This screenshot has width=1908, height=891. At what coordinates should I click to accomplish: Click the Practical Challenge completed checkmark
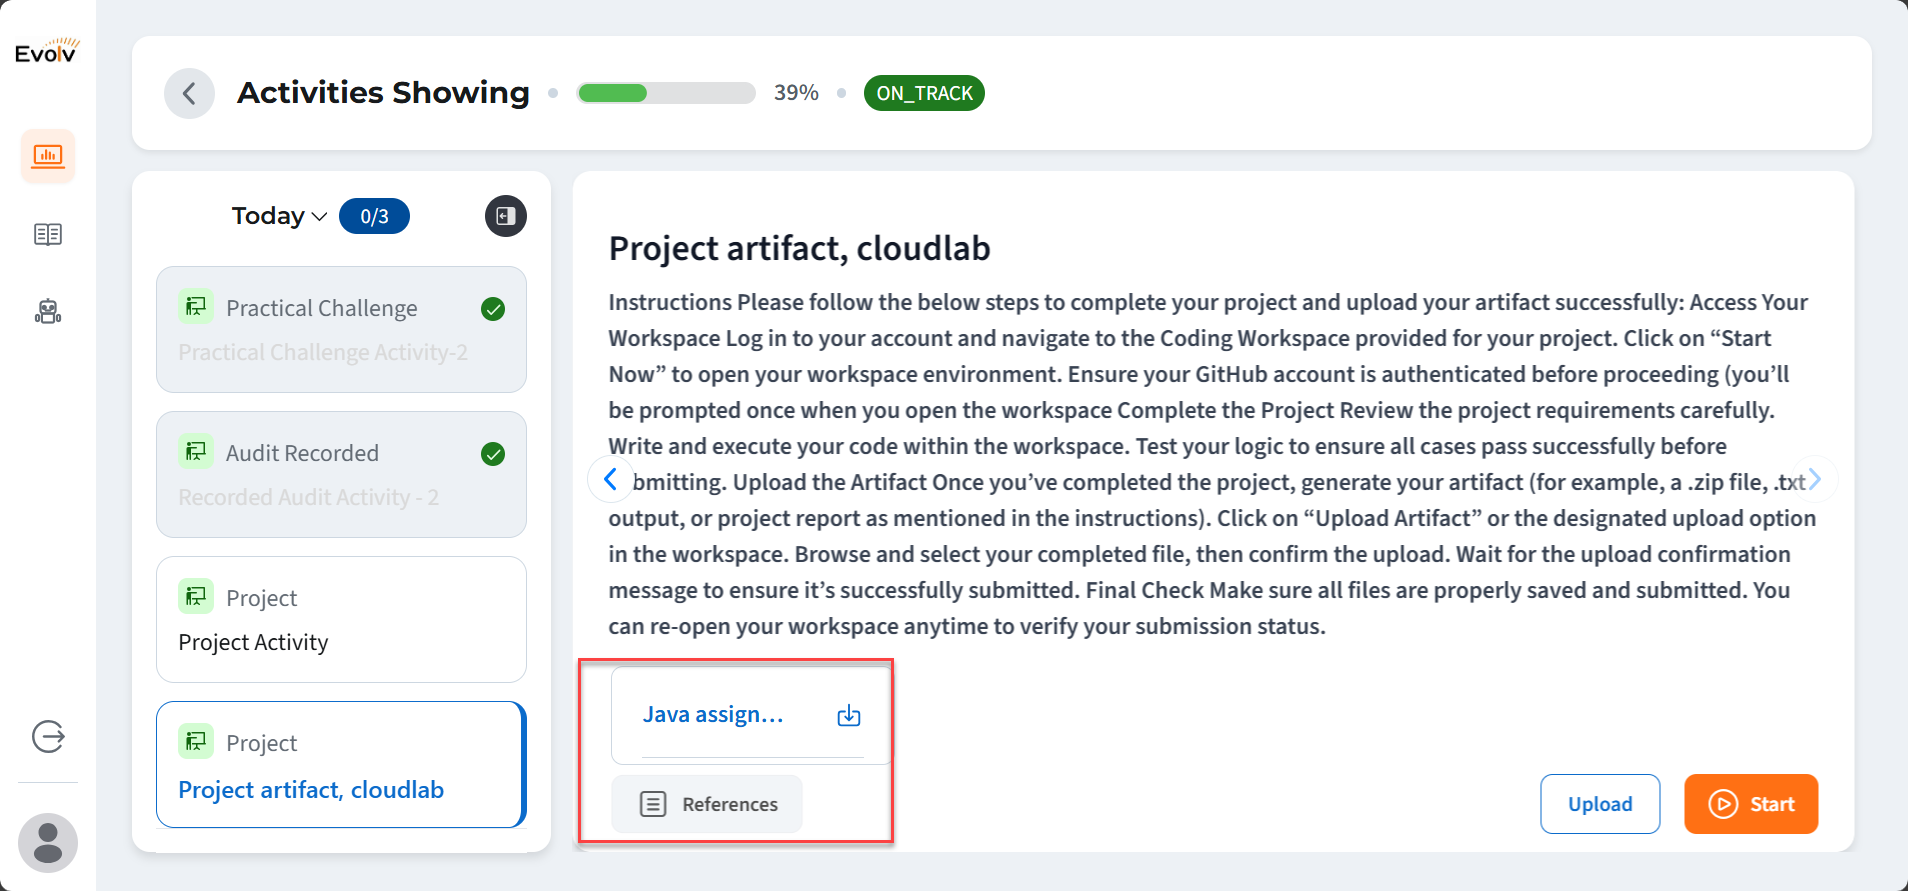point(493,309)
